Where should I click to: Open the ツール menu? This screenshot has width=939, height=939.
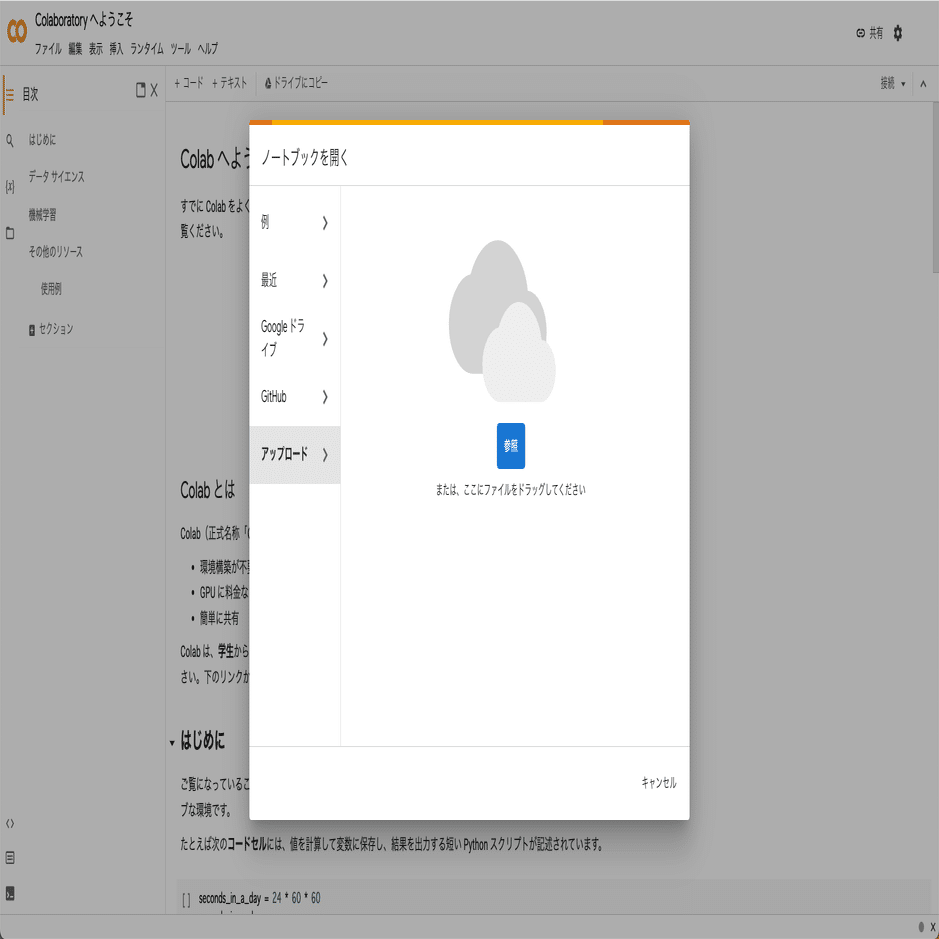180,49
